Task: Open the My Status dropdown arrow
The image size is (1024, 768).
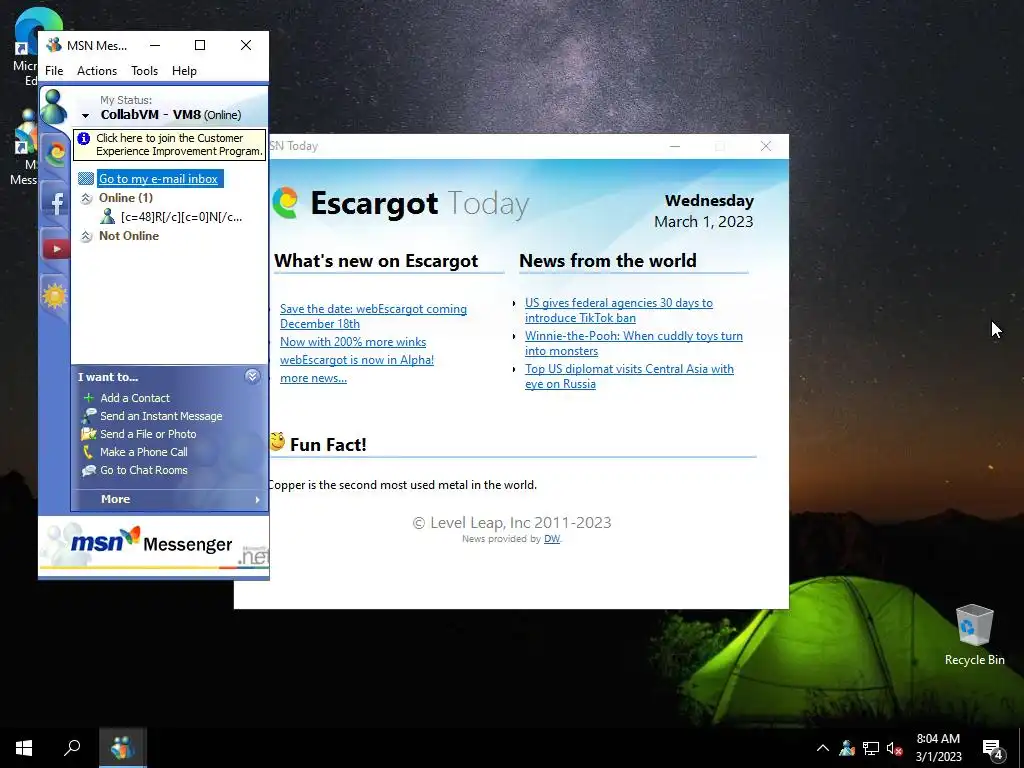Action: (x=86, y=116)
